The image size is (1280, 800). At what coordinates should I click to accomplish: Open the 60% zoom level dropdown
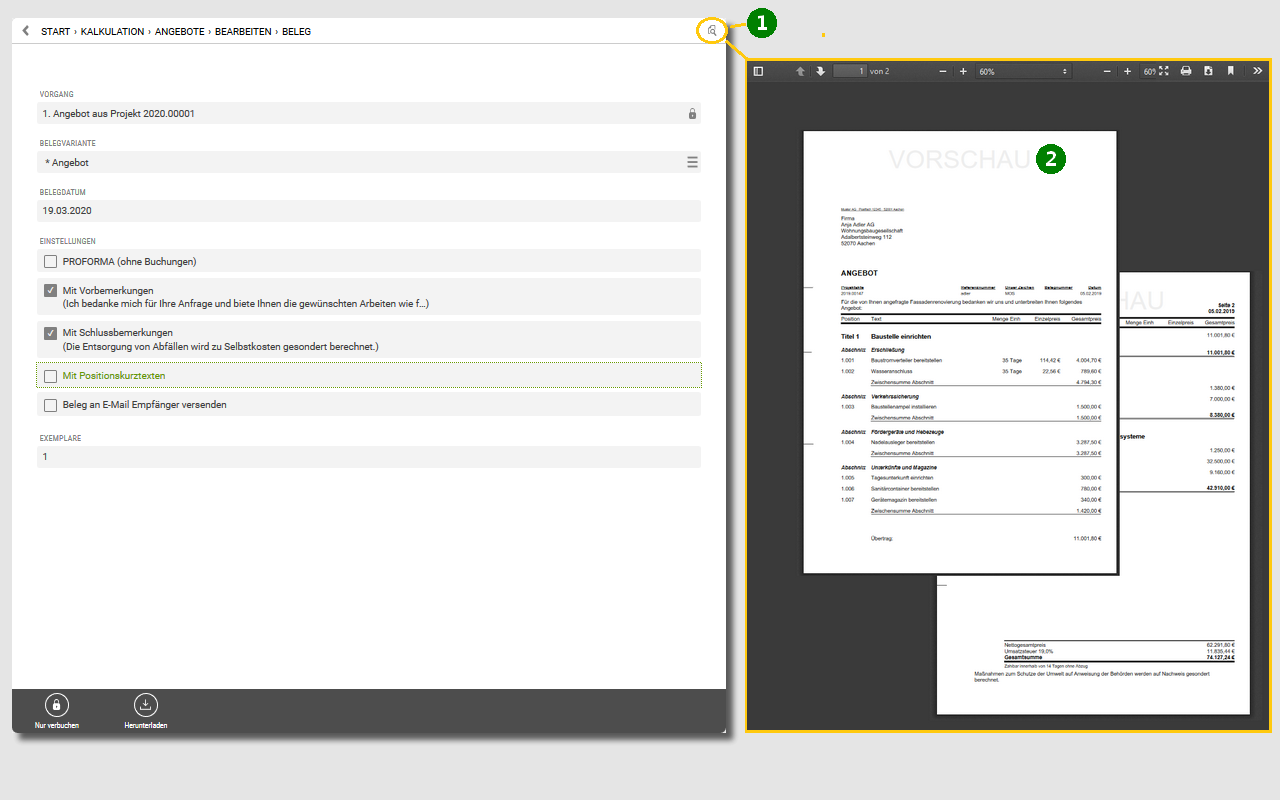pyautogui.click(x=1022, y=72)
